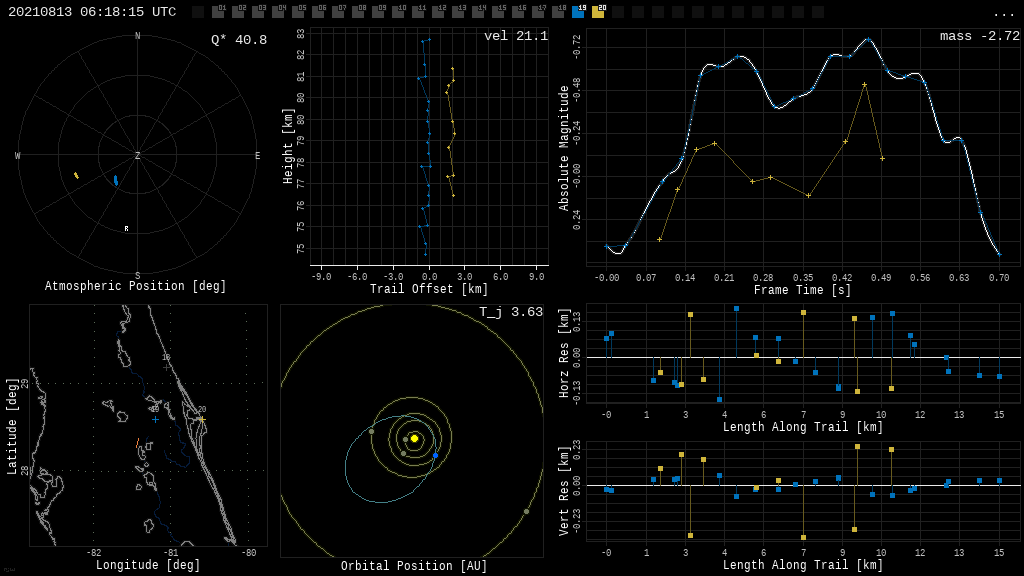The image size is (1024, 576).
Task: Click the radiant R marker on polar plot
Action: 127,229
